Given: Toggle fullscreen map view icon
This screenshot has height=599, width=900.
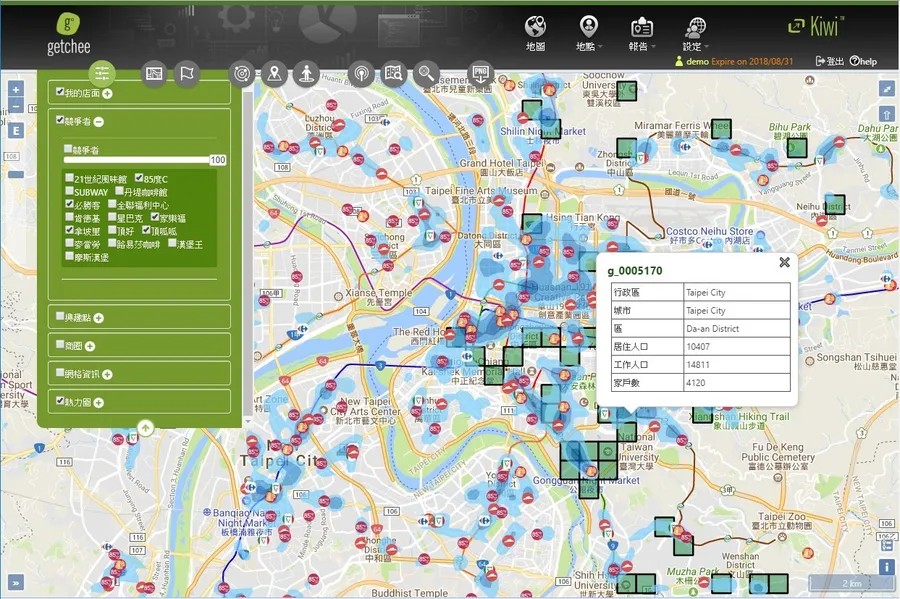Looking at the screenshot, I should (887, 88).
